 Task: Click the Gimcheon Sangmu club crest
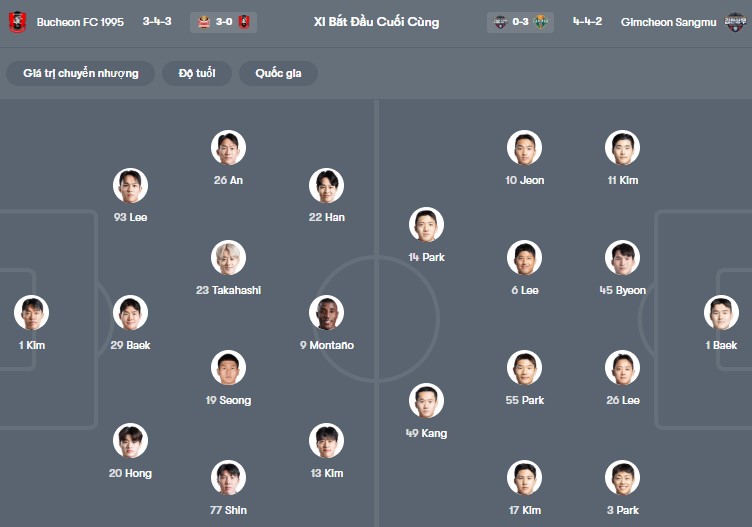point(736,21)
